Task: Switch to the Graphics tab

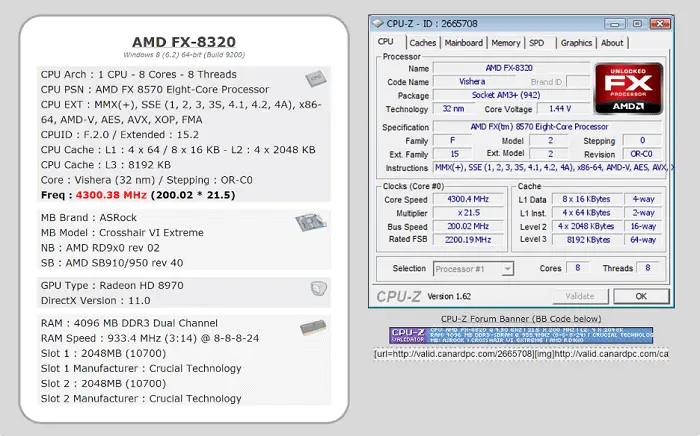Action: click(x=576, y=43)
